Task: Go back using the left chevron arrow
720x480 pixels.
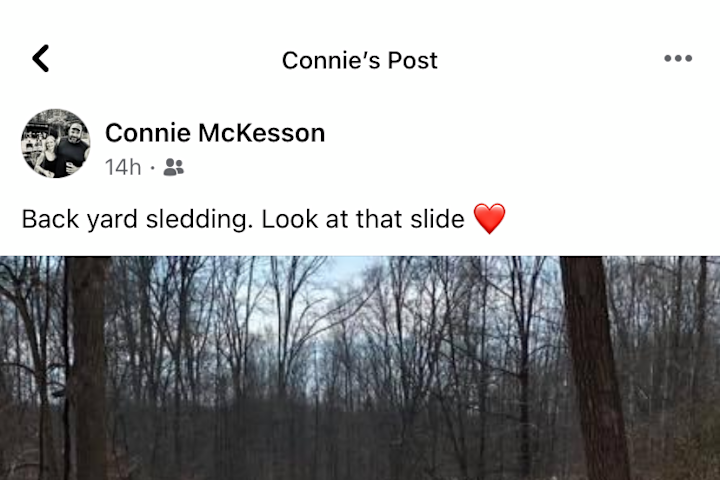Action: tap(41, 58)
